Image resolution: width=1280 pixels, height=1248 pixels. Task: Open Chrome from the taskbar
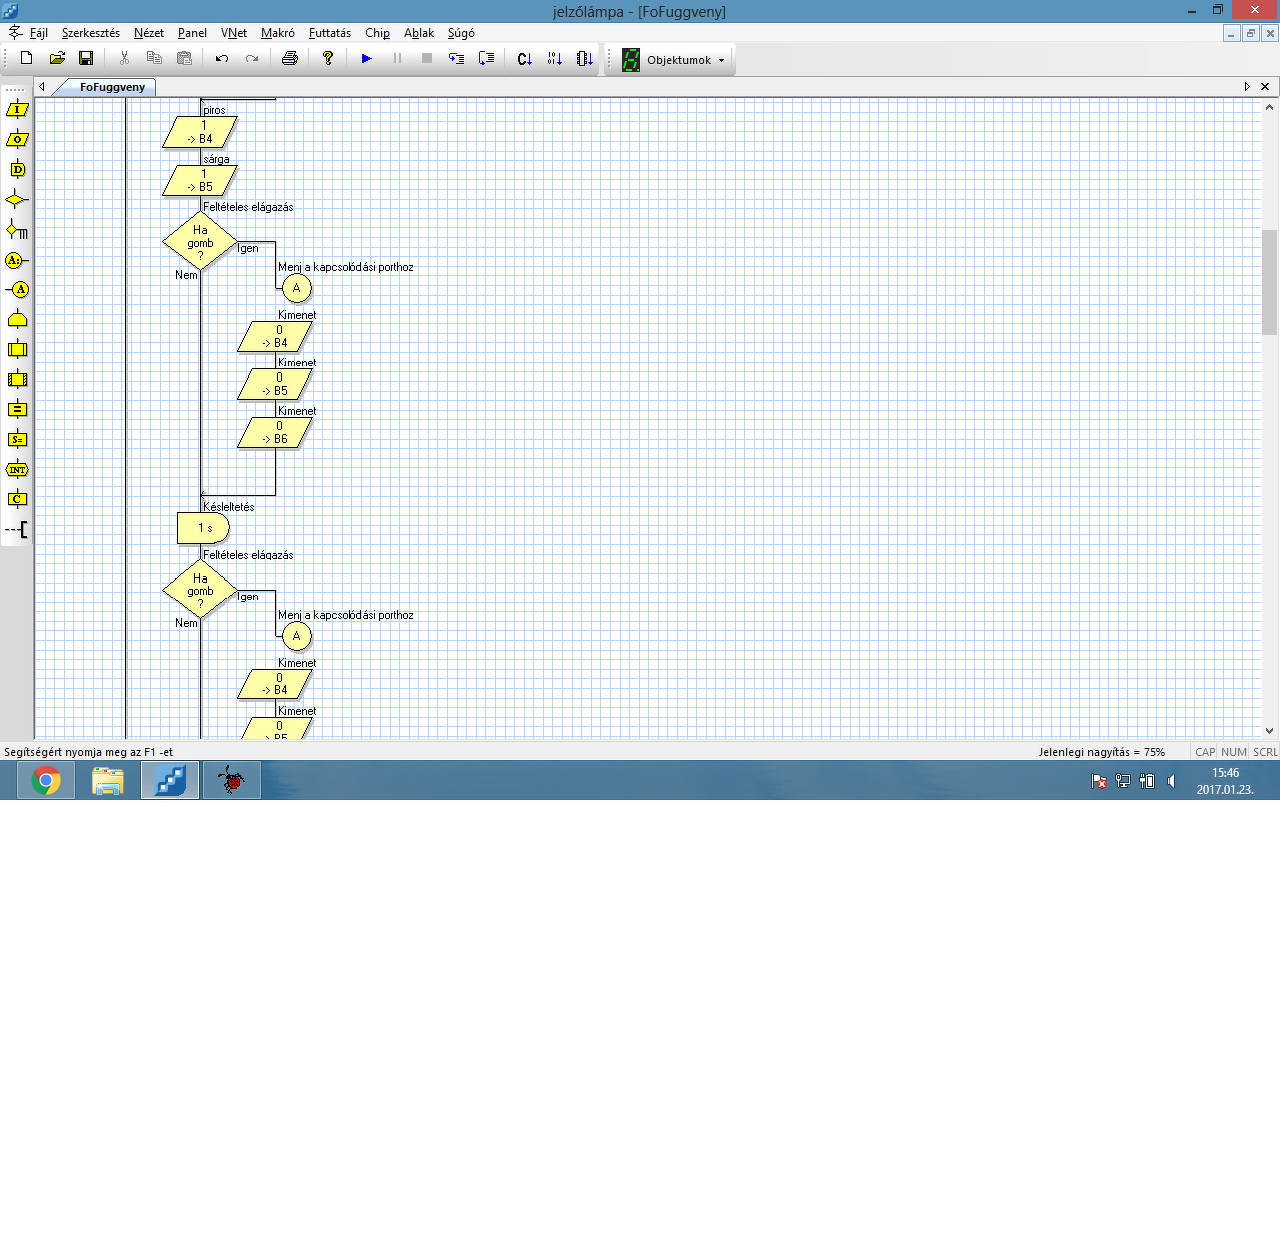click(46, 780)
